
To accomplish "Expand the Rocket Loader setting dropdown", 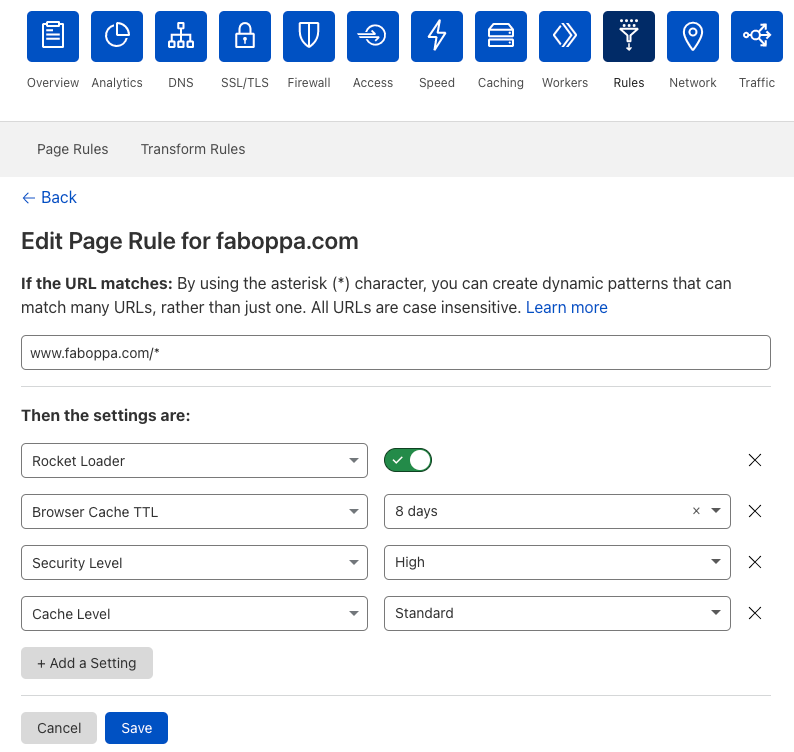I will [194, 461].
